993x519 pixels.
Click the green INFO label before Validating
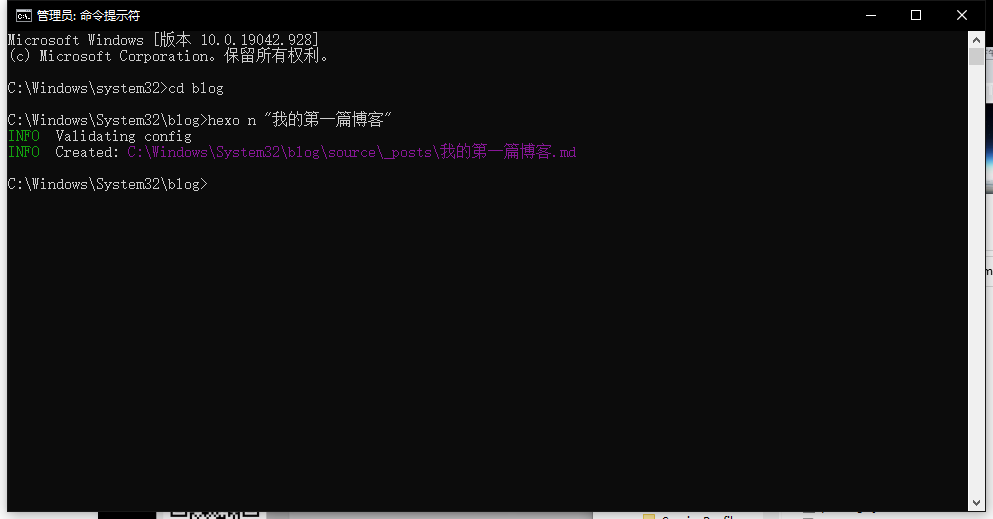[24, 136]
